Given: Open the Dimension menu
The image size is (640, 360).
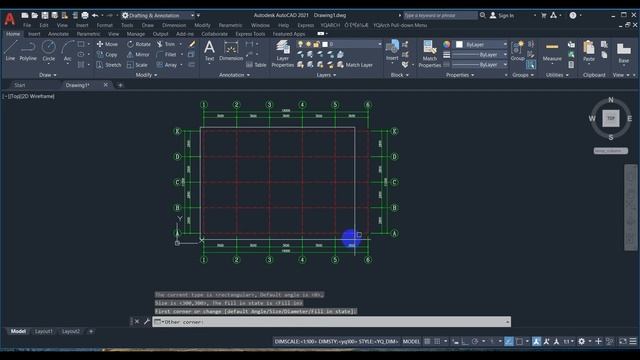Looking at the screenshot, I should [x=174, y=25].
